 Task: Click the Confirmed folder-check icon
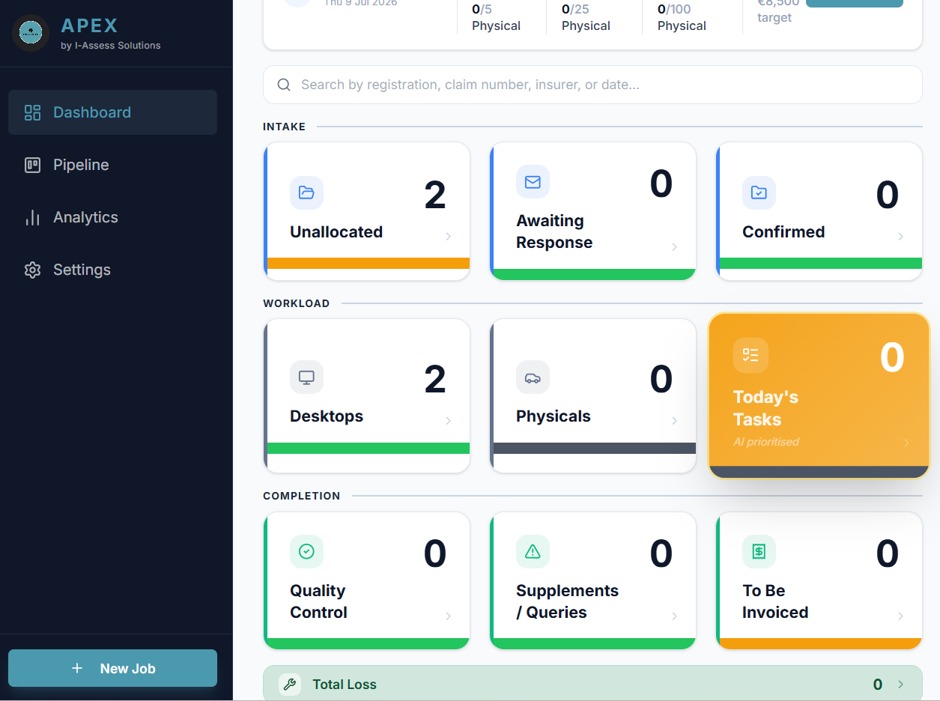pyautogui.click(x=759, y=192)
